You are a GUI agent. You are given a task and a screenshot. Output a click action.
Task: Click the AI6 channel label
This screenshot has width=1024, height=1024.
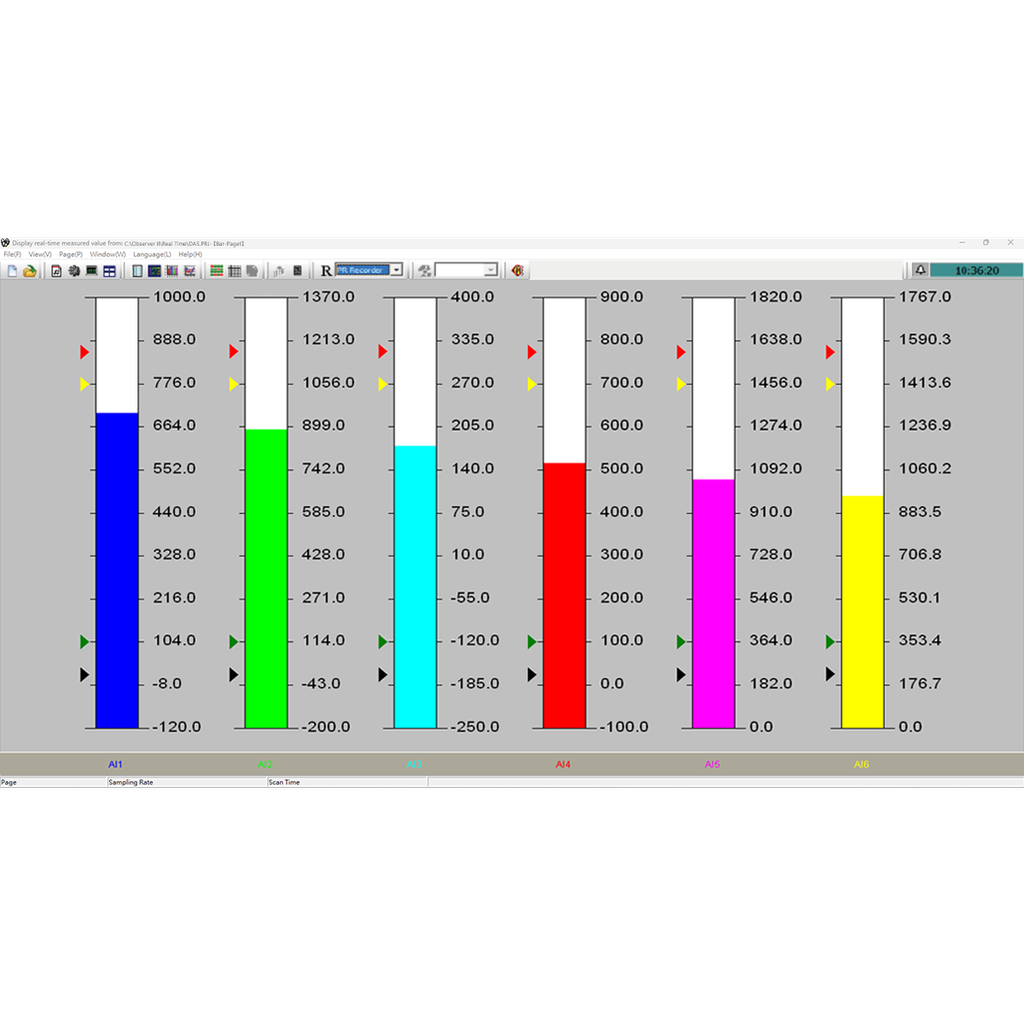(x=861, y=763)
